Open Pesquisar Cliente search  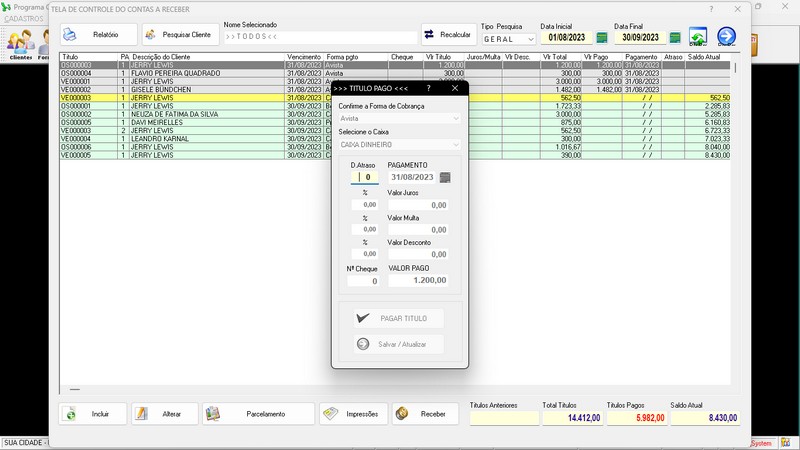180,35
